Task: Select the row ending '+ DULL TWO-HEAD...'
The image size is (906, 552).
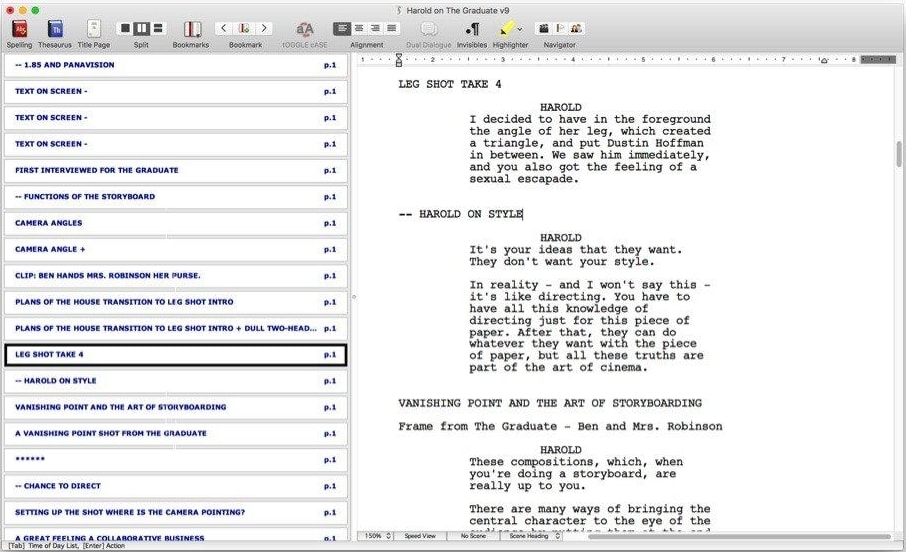Action: click(176, 328)
